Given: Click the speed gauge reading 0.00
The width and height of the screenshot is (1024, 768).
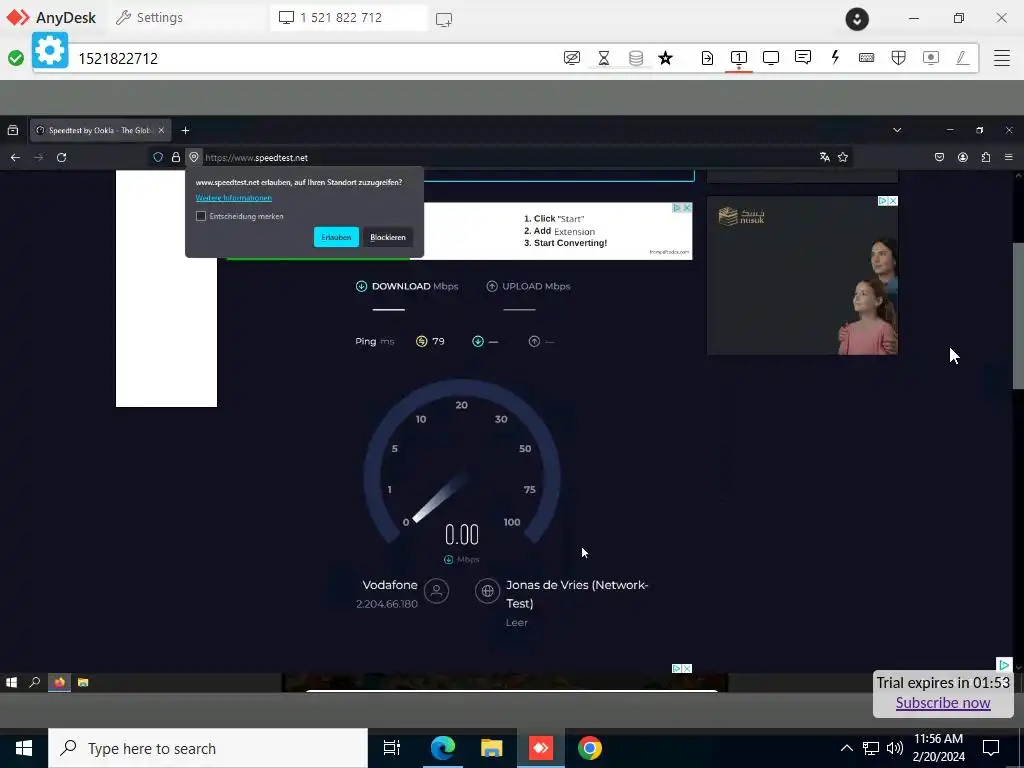Looking at the screenshot, I should coord(462,535).
